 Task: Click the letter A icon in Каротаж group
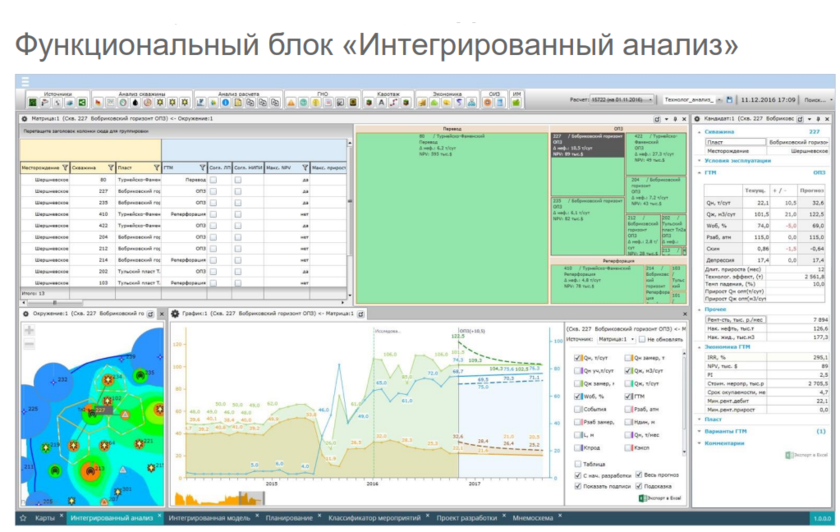tap(382, 102)
